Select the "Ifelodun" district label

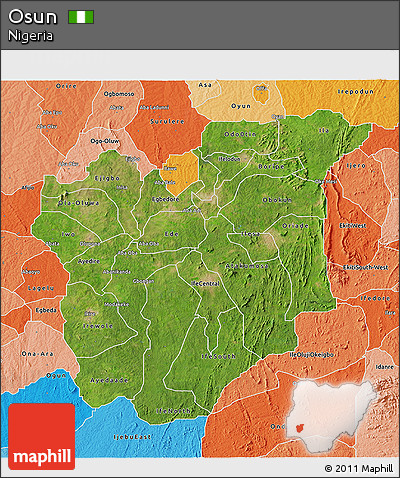(x=229, y=159)
